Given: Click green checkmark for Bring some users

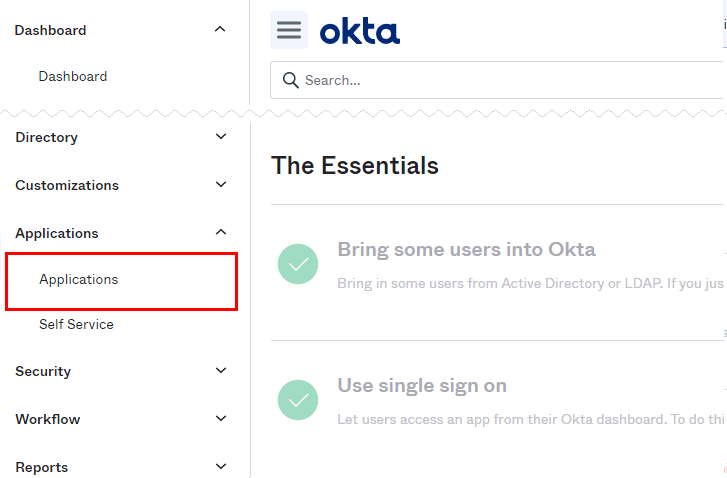Looking at the screenshot, I should point(298,264).
